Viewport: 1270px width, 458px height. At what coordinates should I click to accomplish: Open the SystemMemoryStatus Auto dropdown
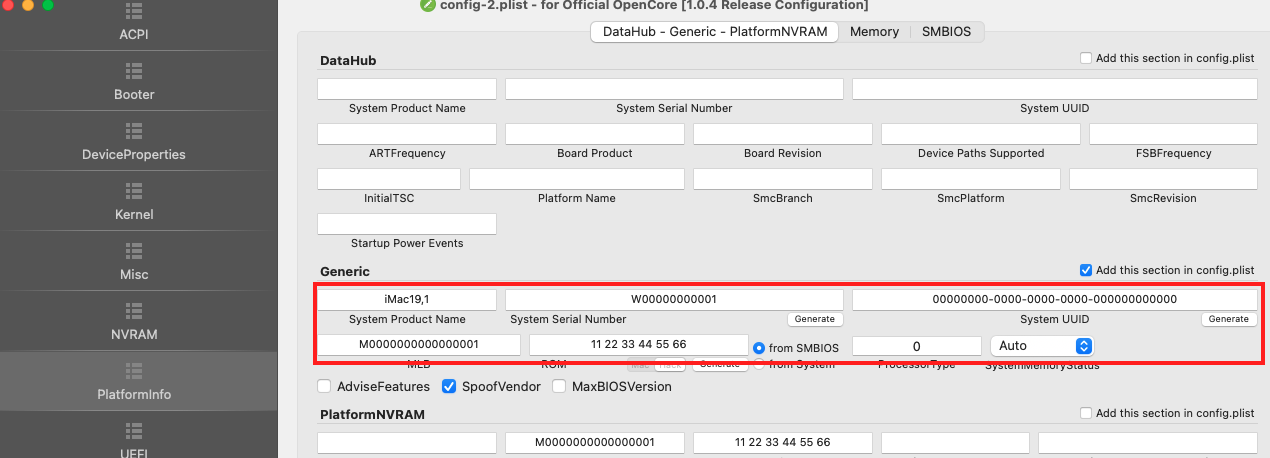[1041, 345]
